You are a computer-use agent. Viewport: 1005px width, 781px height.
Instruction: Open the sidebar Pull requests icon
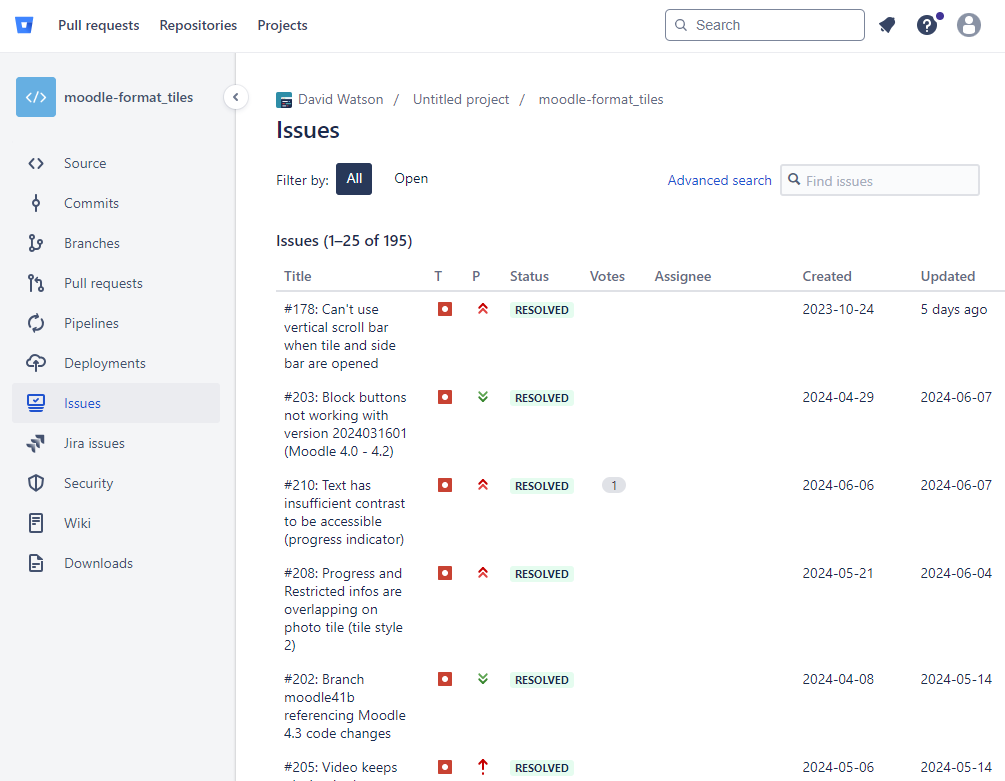tap(36, 283)
